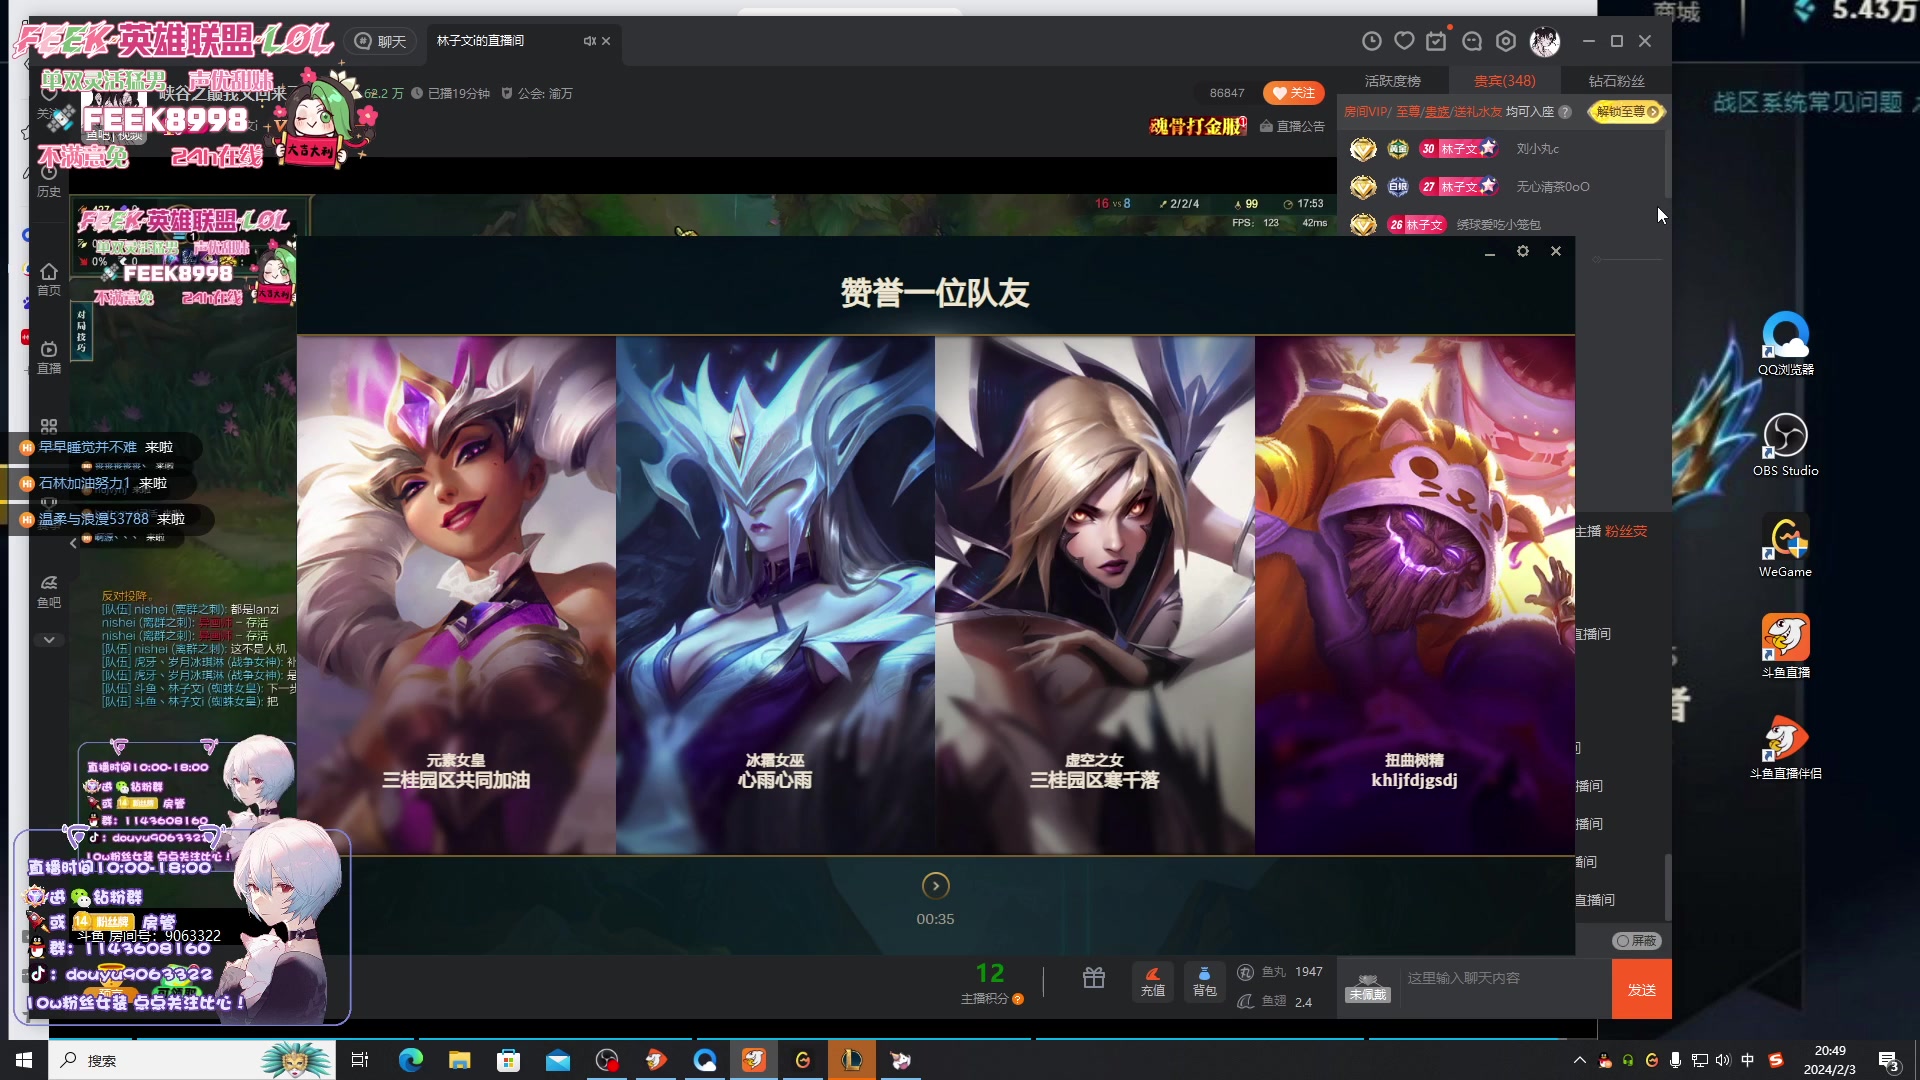Show hidden system tray icons

(x=1580, y=1060)
